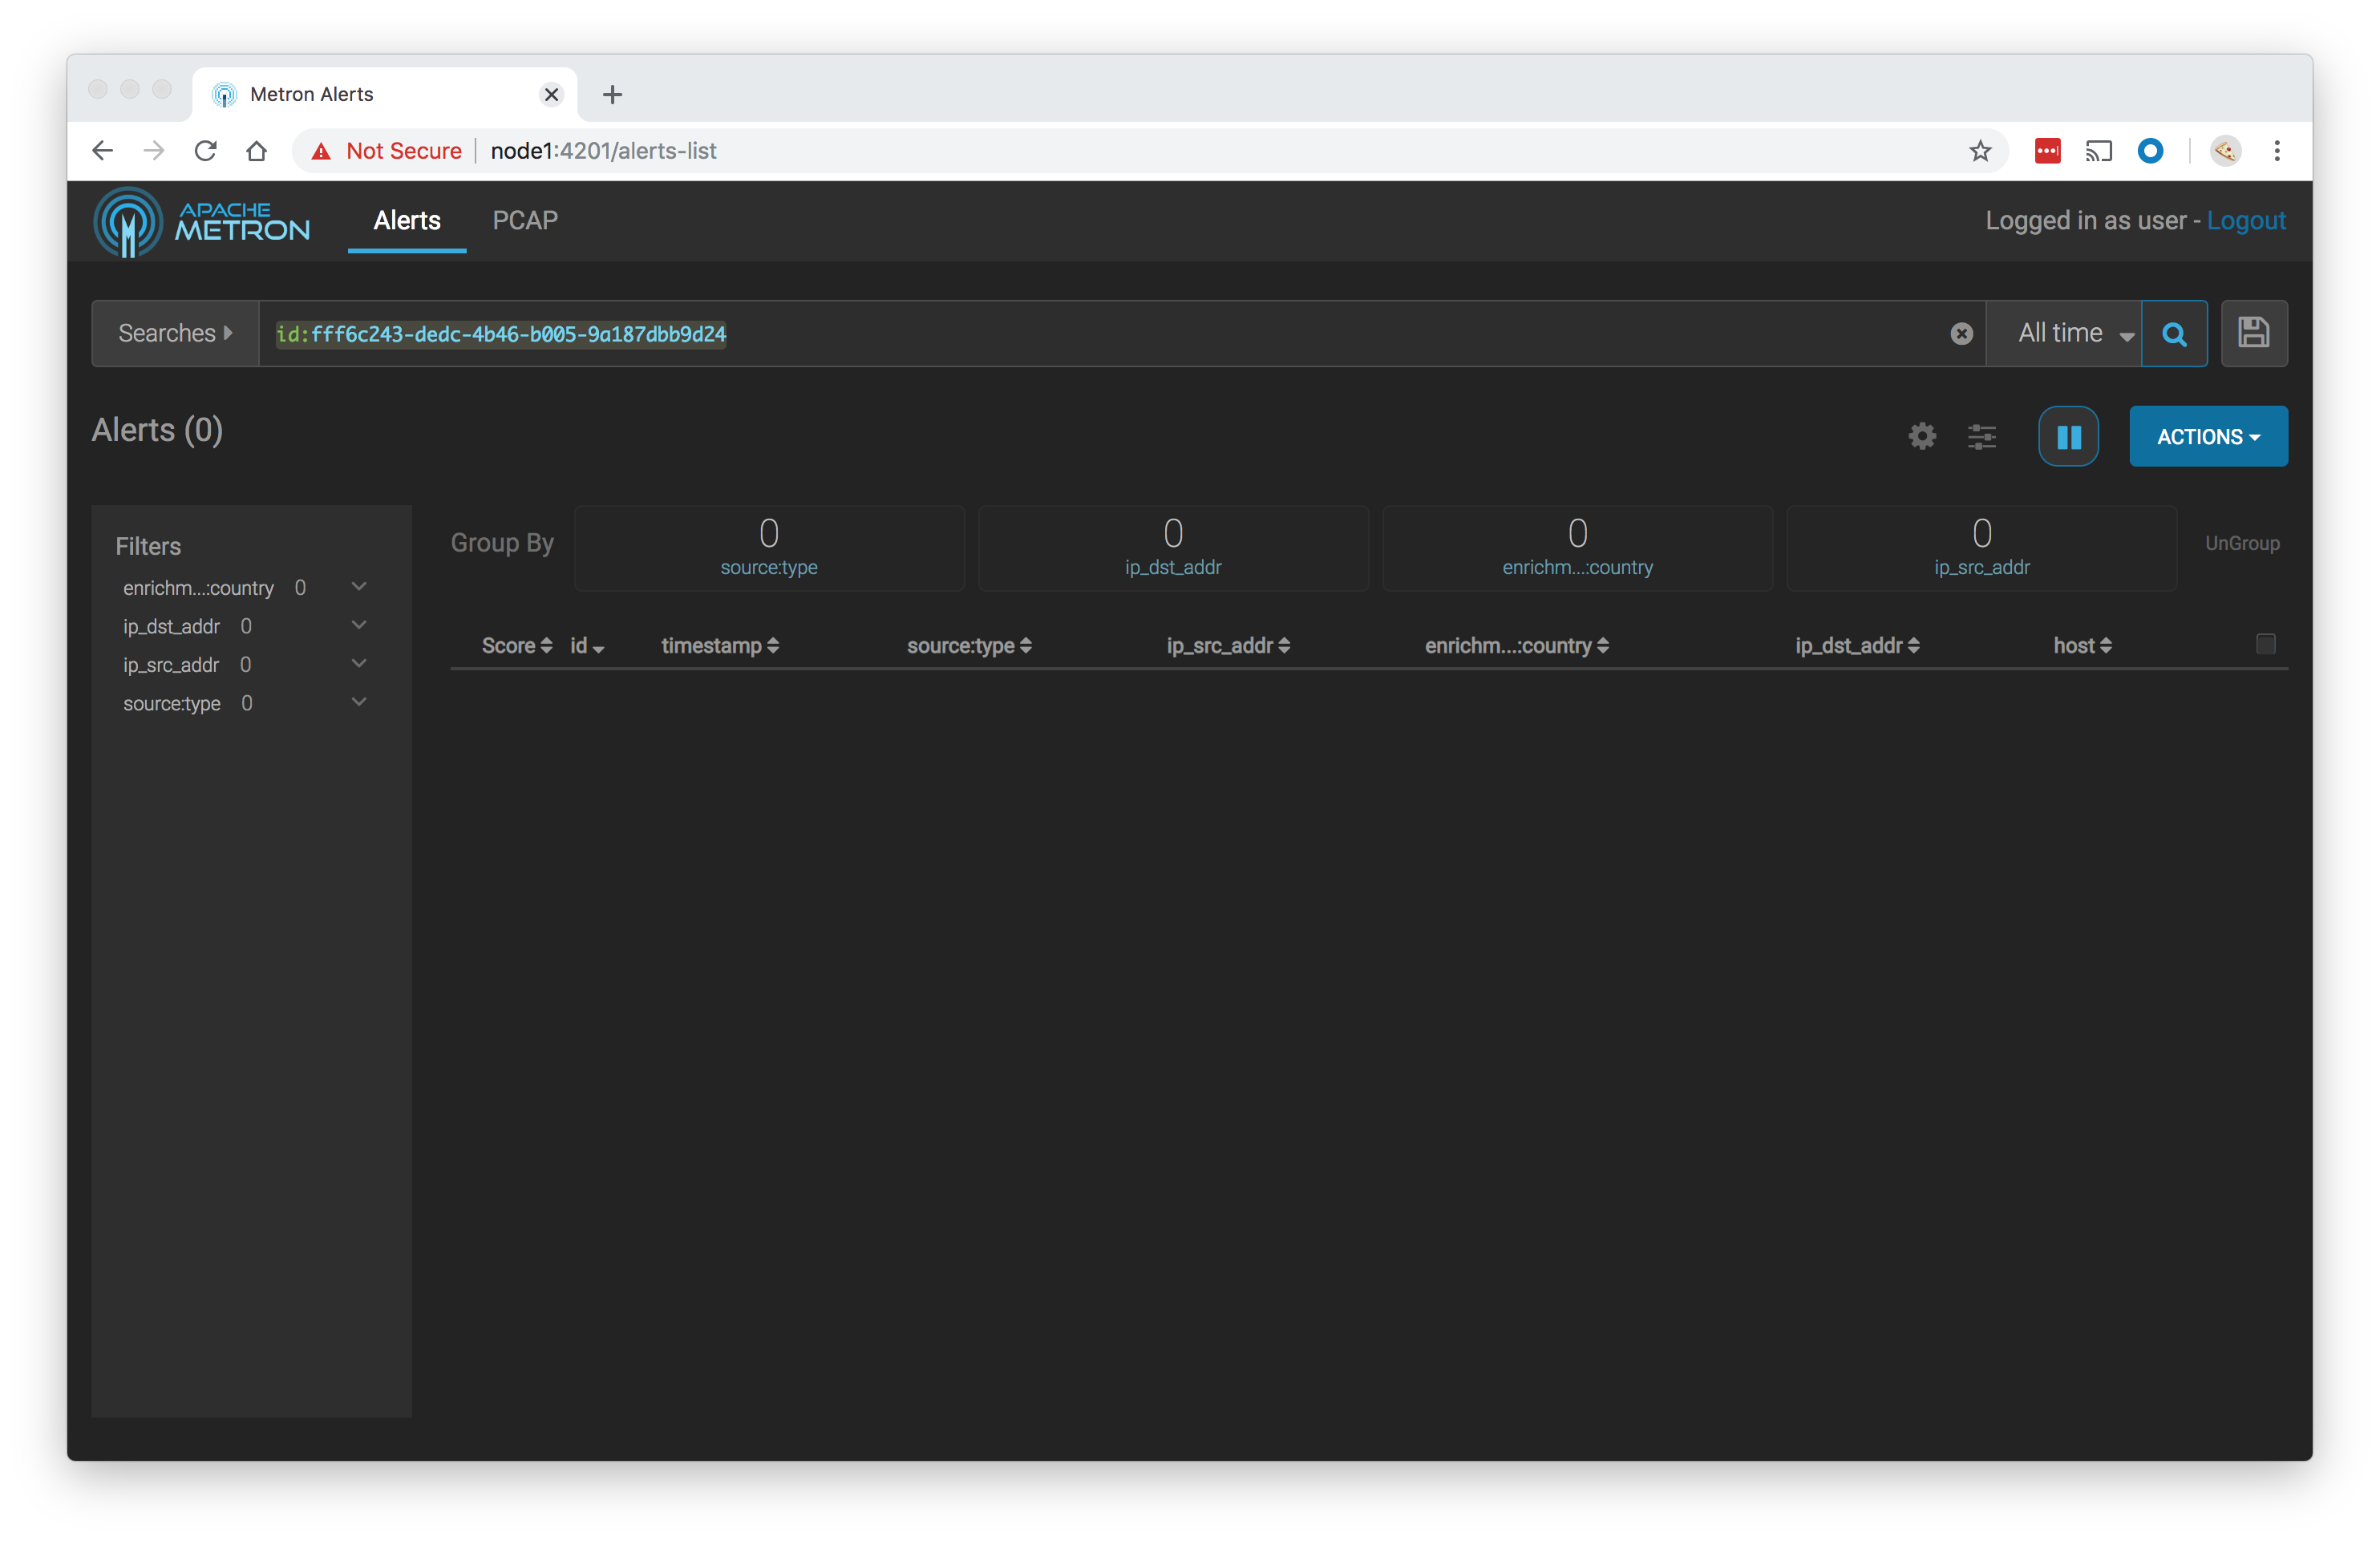The image size is (2380, 1541).
Task: Switch to the PCAP tab
Action: (524, 220)
